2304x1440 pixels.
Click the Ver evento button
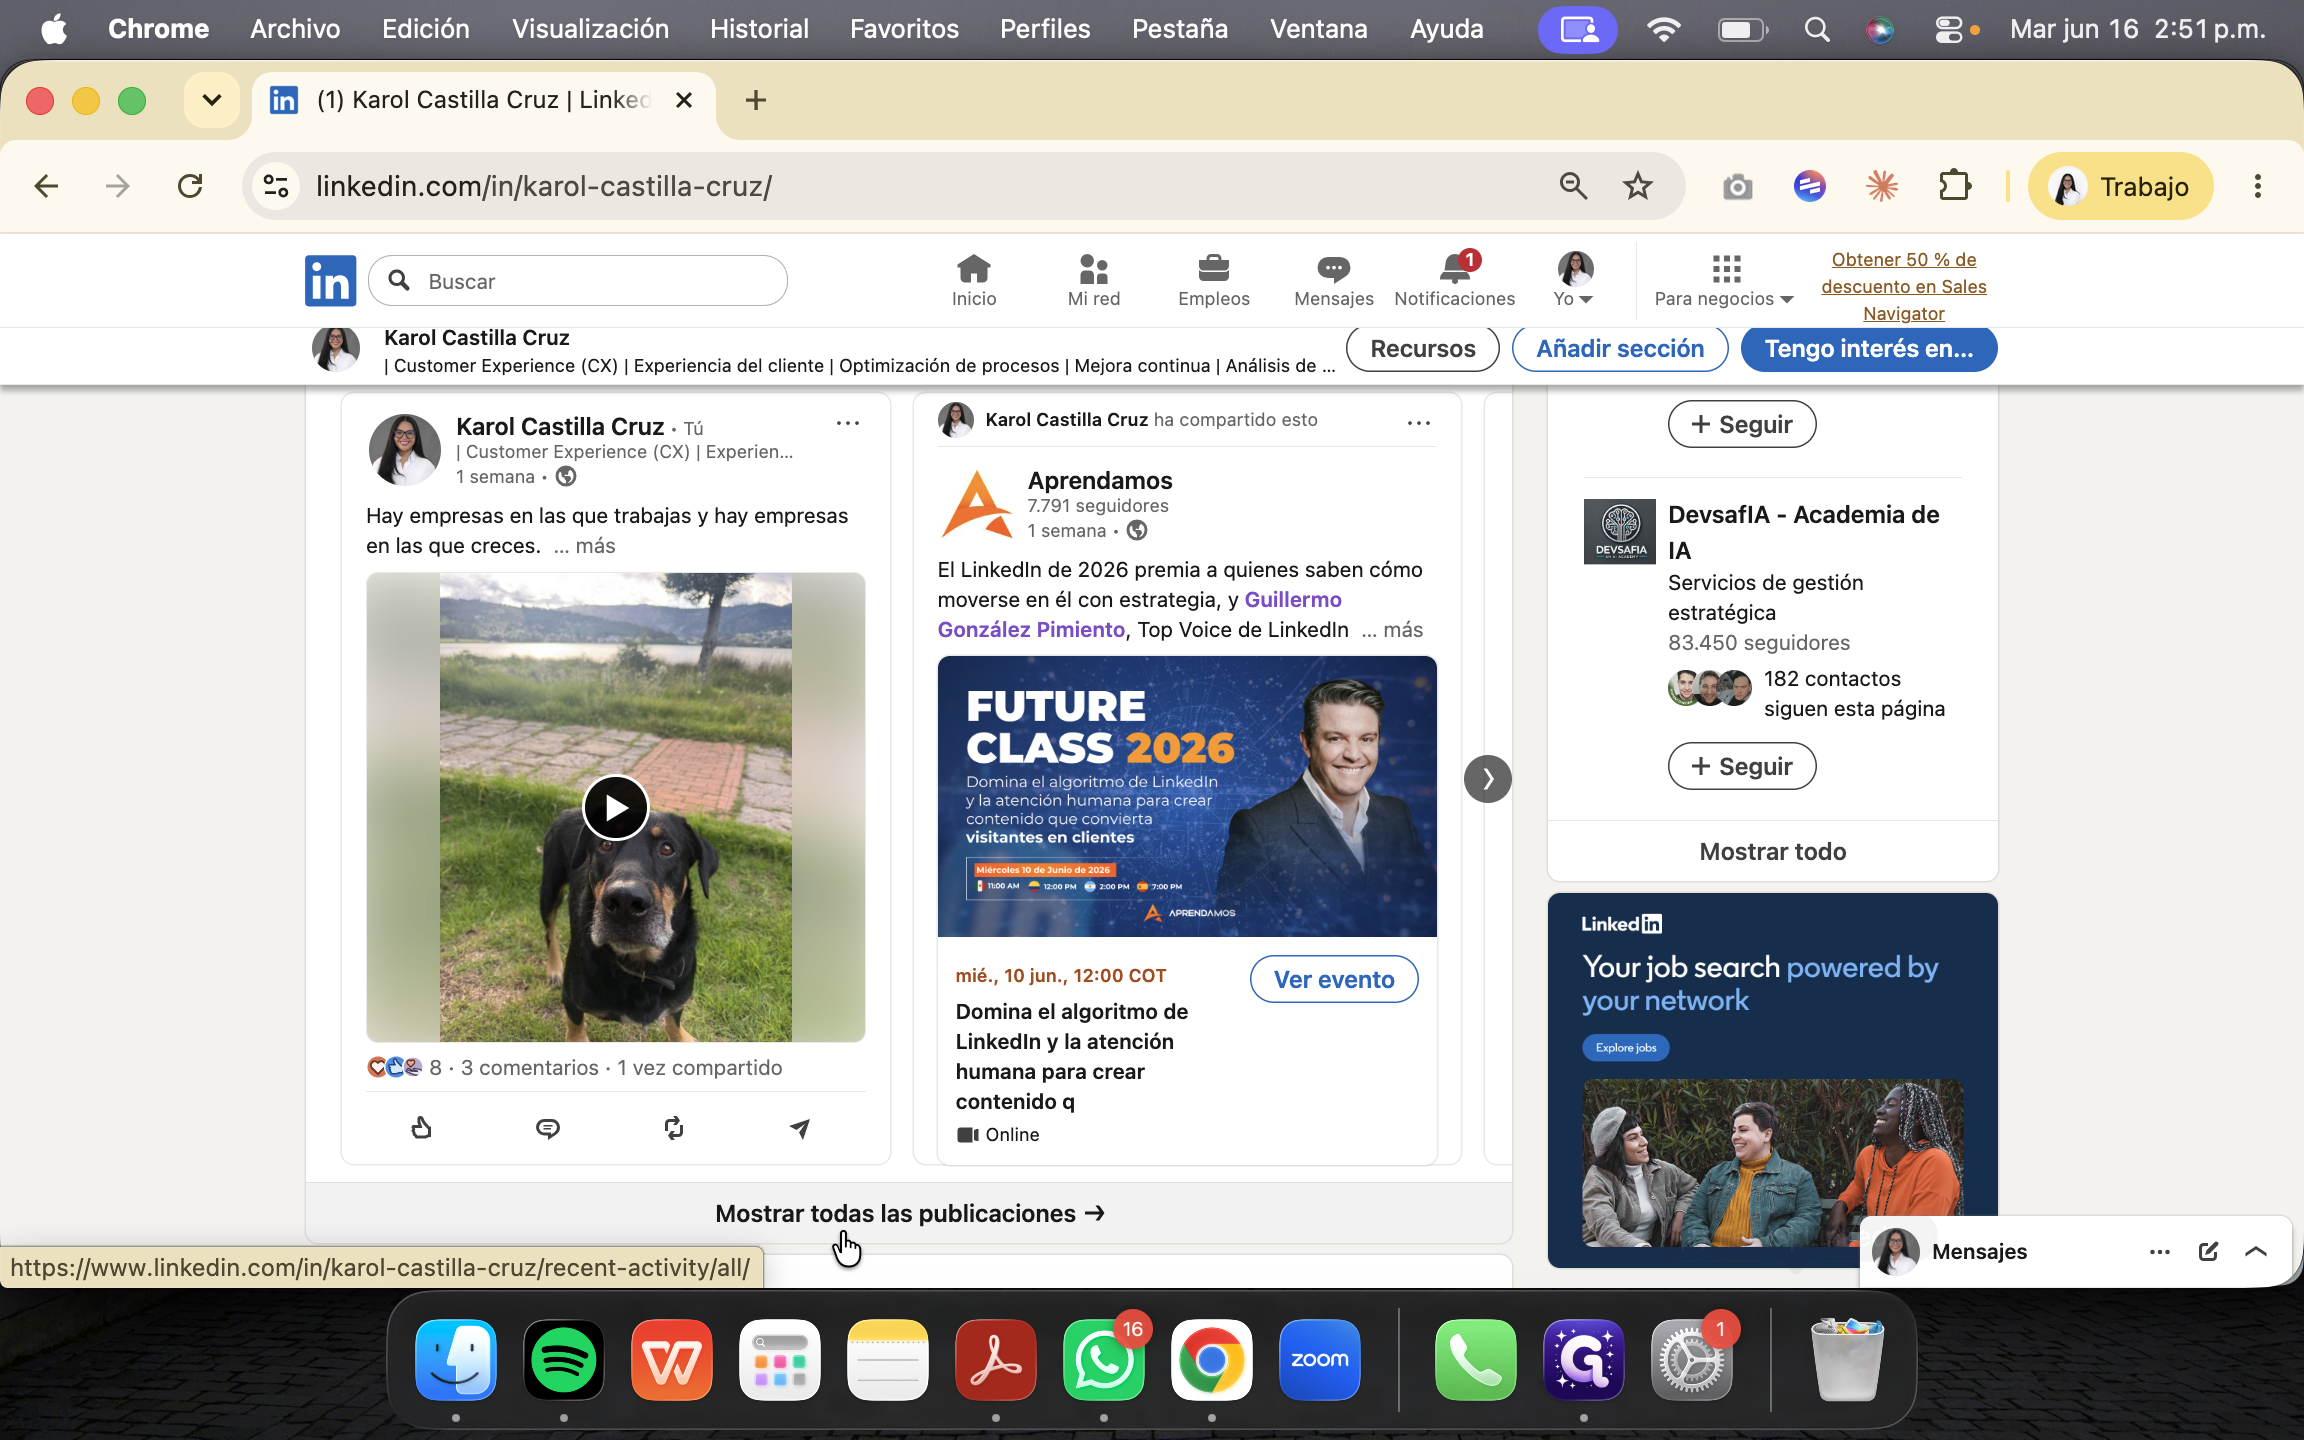(1333, 979)
